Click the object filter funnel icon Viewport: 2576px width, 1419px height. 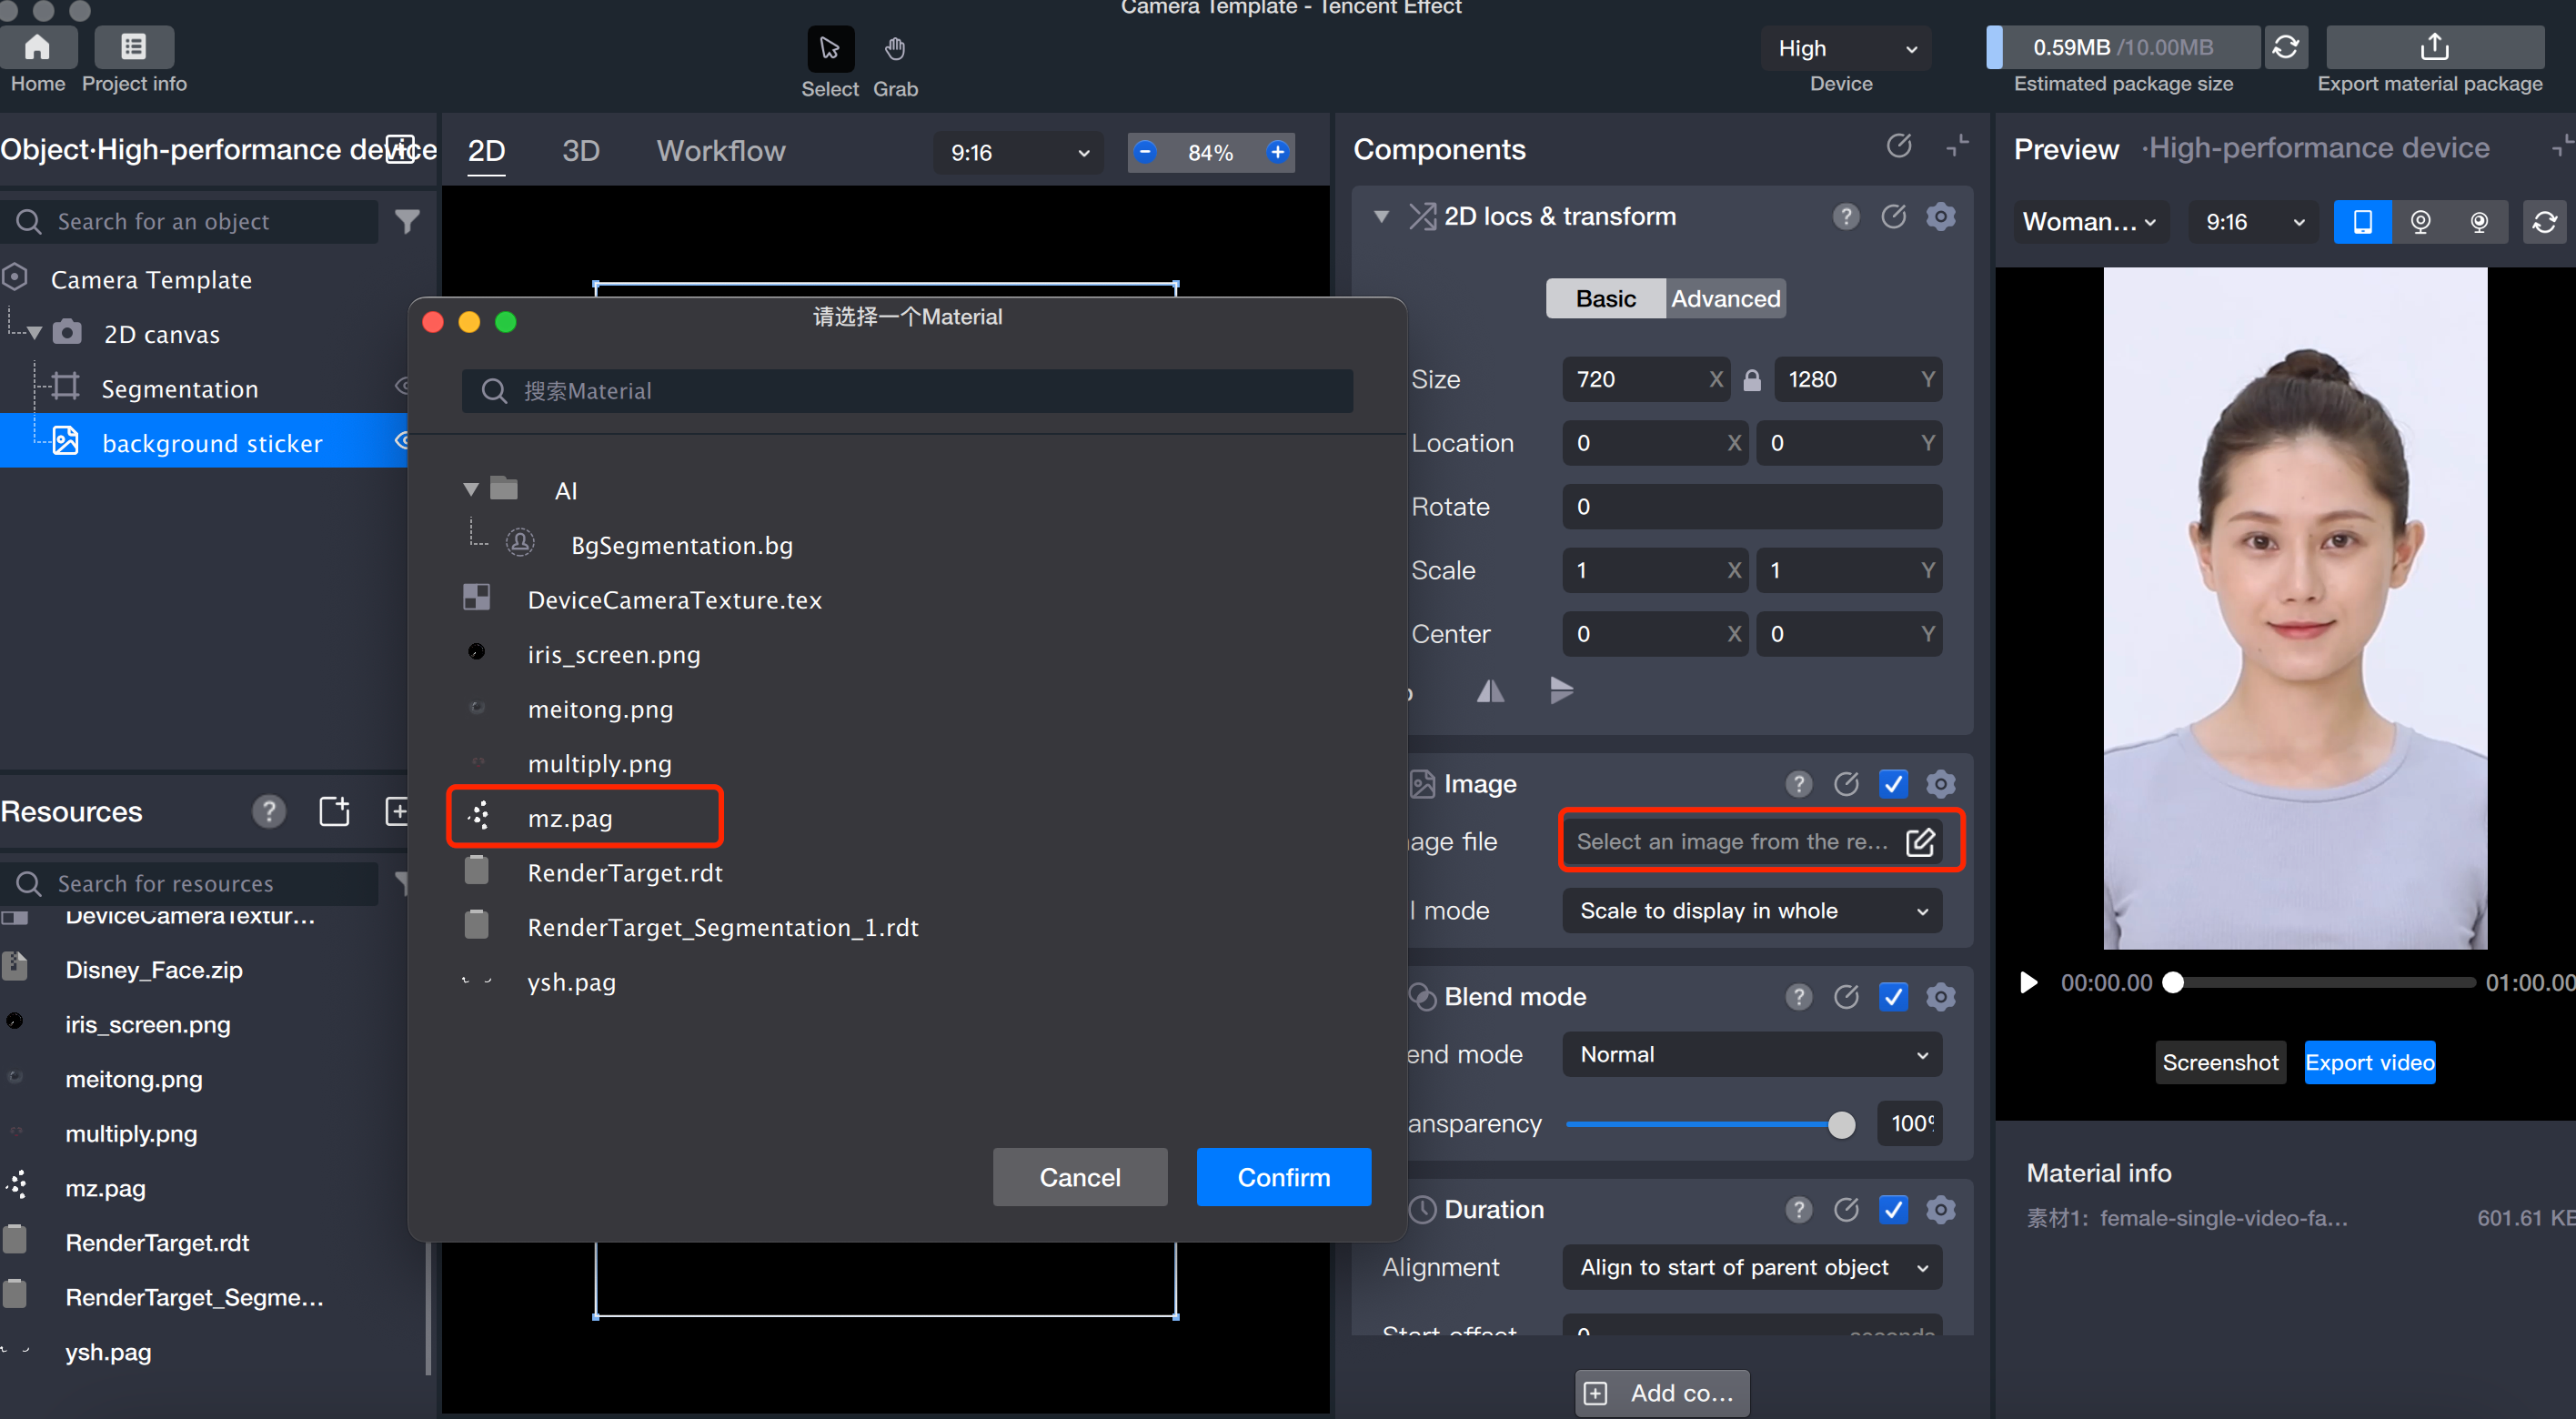pos(407,221)
